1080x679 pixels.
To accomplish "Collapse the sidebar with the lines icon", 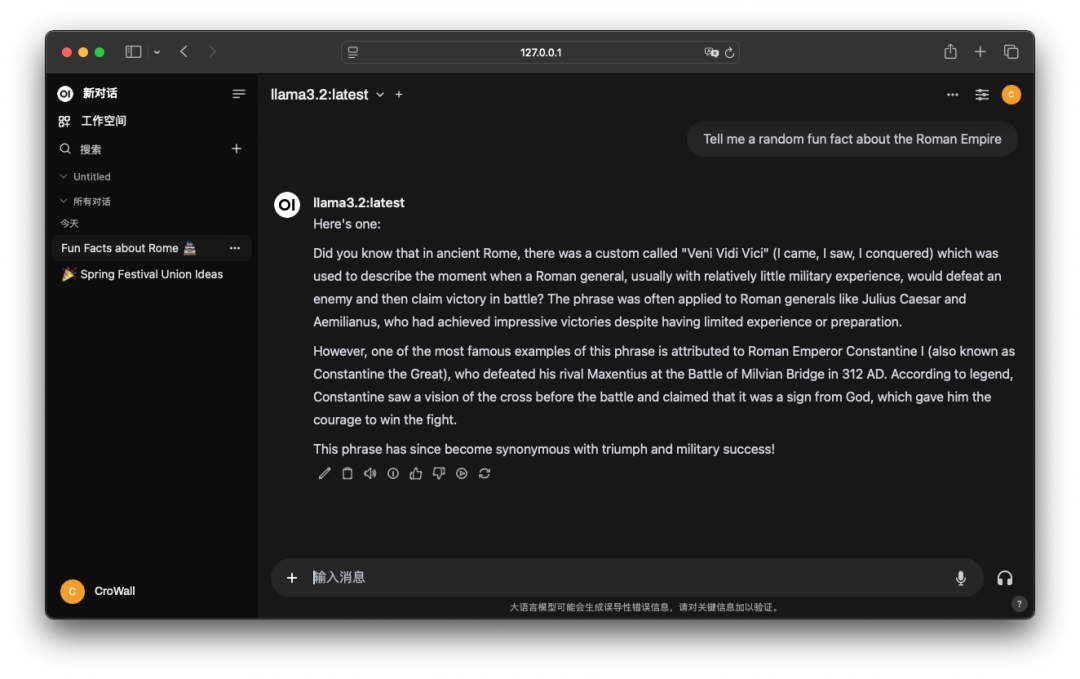I will coord(238,94).
